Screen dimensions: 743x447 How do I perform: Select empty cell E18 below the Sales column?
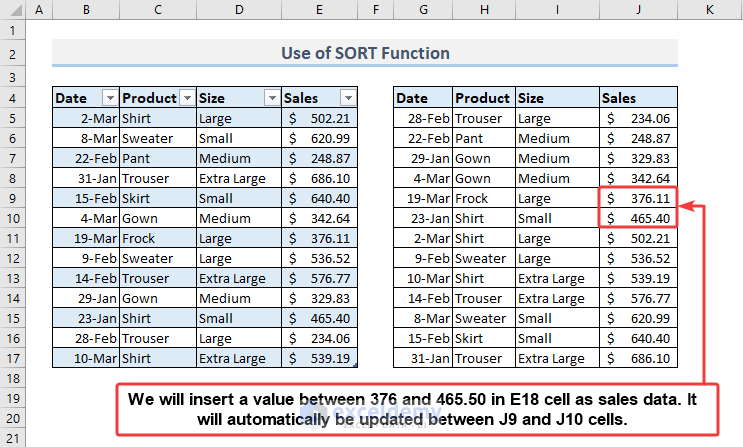pyautogui.click(x=319, y=378)
